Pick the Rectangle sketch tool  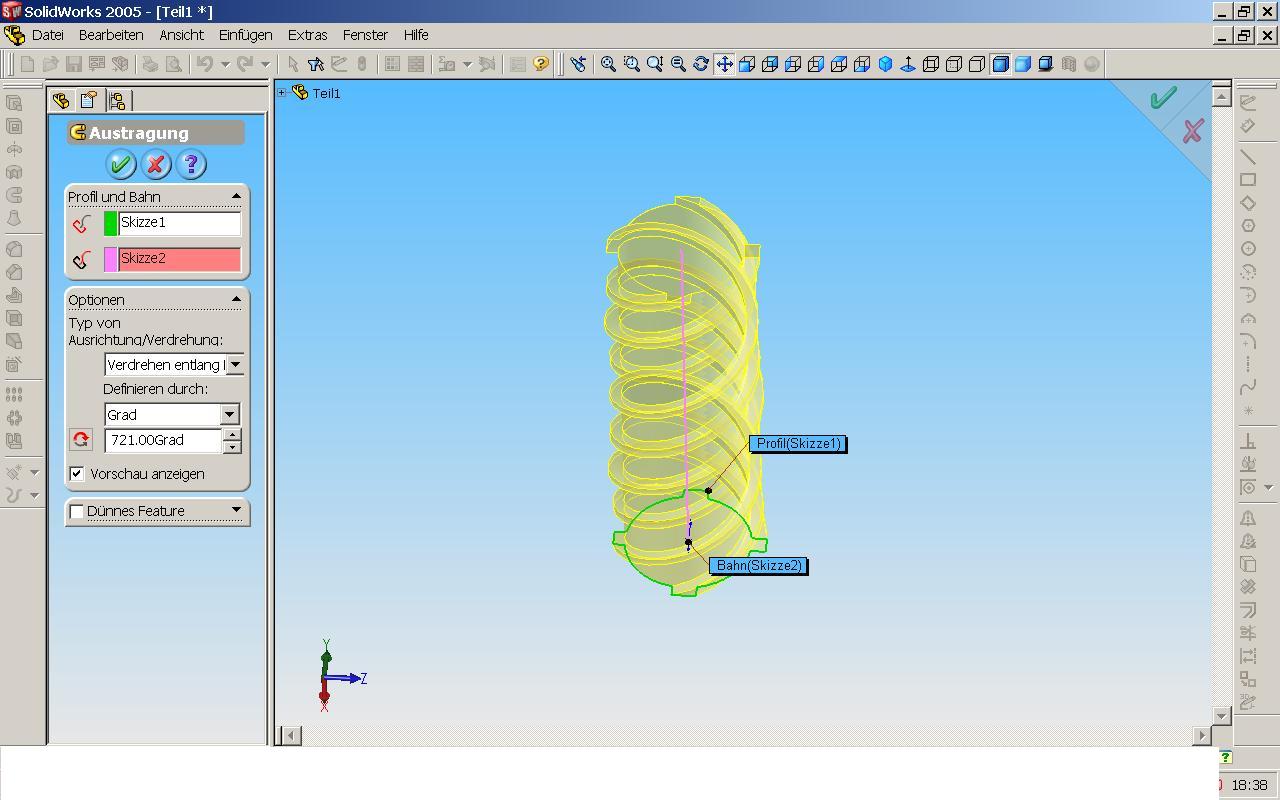pyautogui.click(x=1248, y=180)
